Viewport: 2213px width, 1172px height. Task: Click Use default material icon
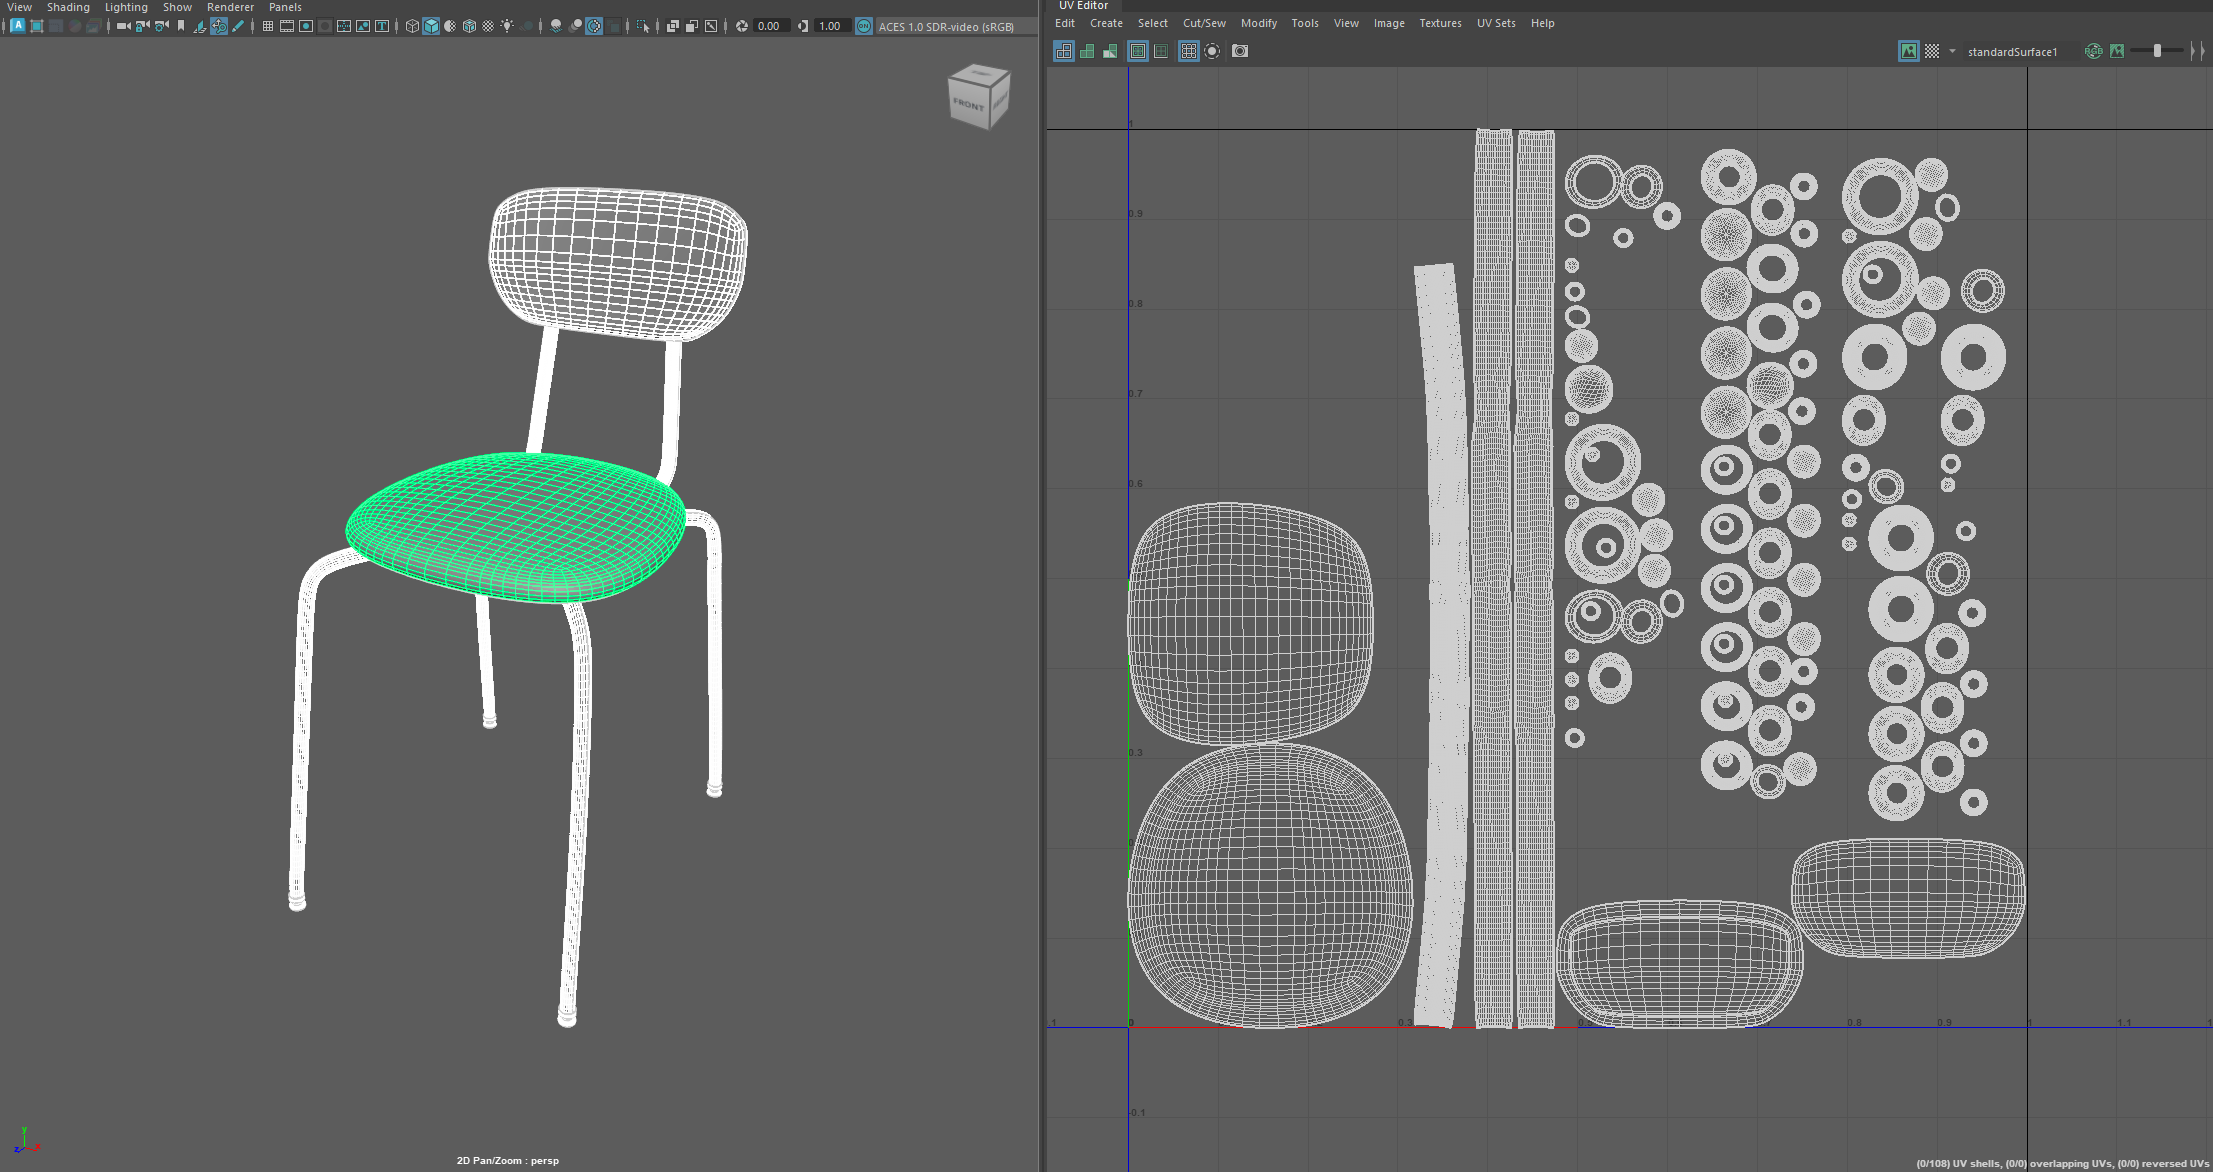pos(450,26)
